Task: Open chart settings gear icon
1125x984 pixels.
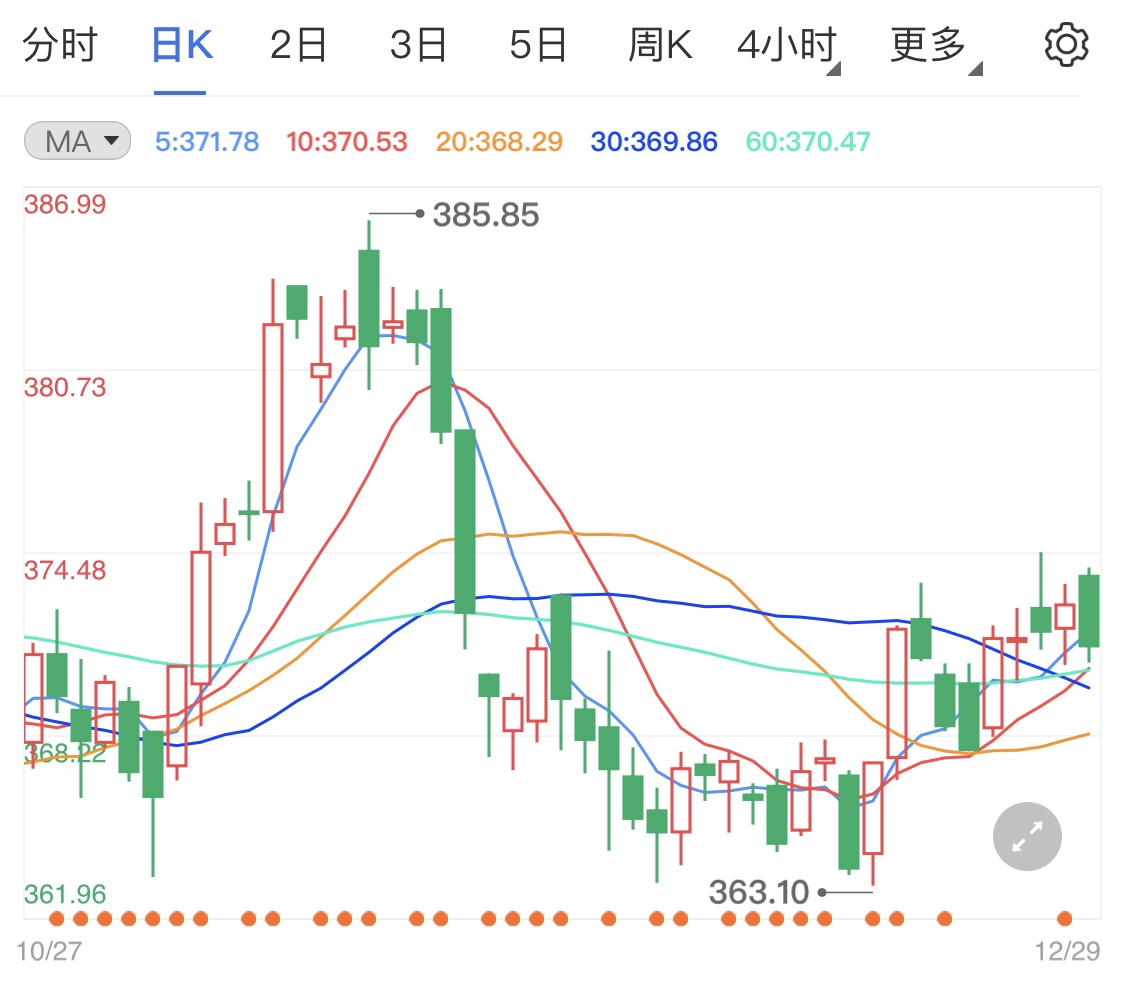Action: coord(1066,45)
